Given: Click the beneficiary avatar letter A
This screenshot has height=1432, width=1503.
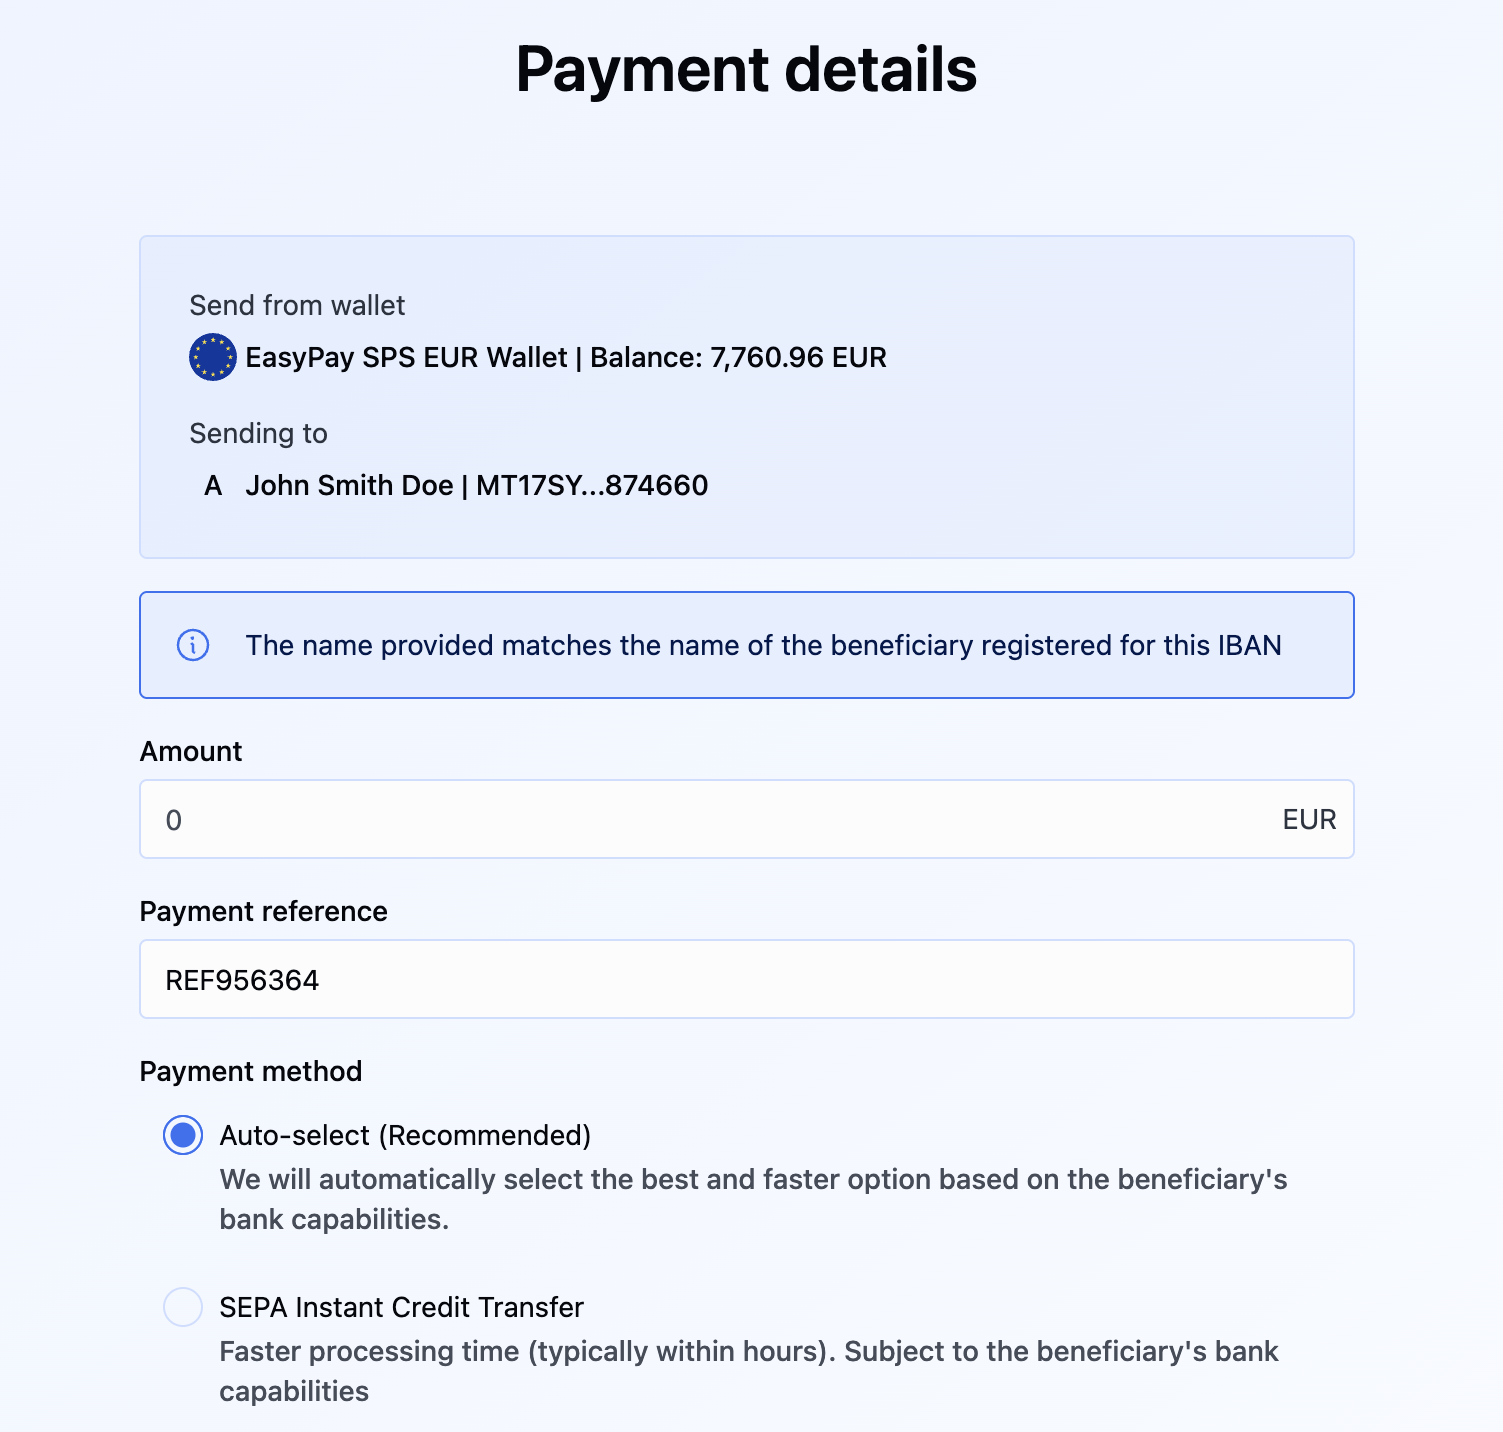Looking at the screenshot, I should (x=213, y=486).
